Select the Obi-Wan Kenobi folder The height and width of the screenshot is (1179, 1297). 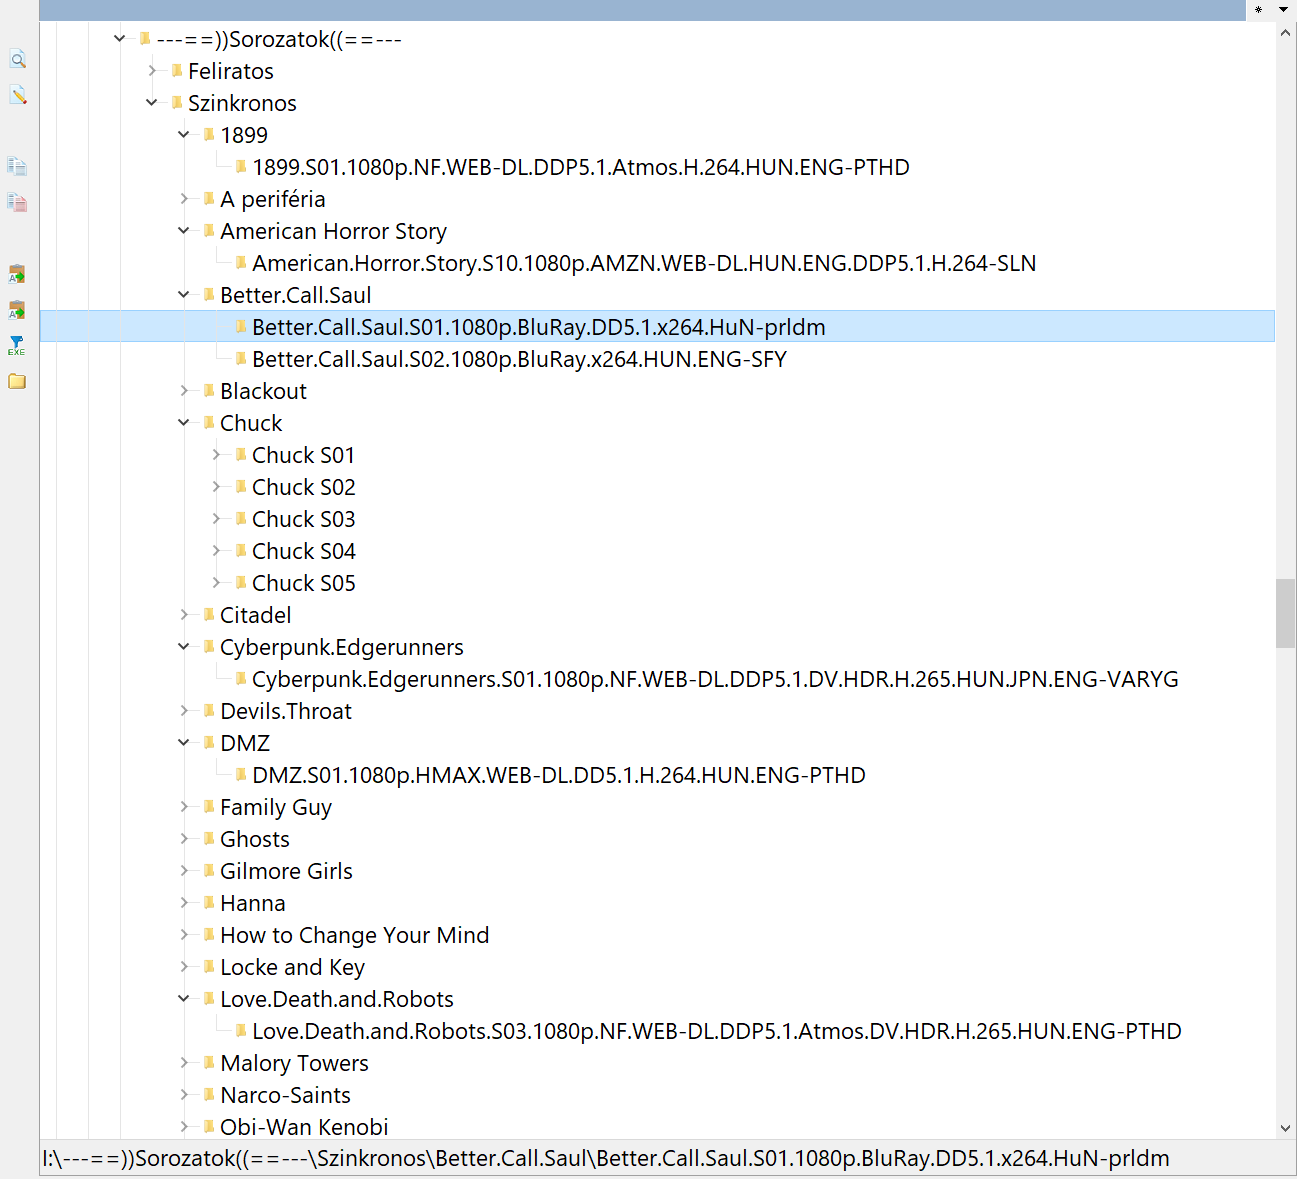point(304,1127)
